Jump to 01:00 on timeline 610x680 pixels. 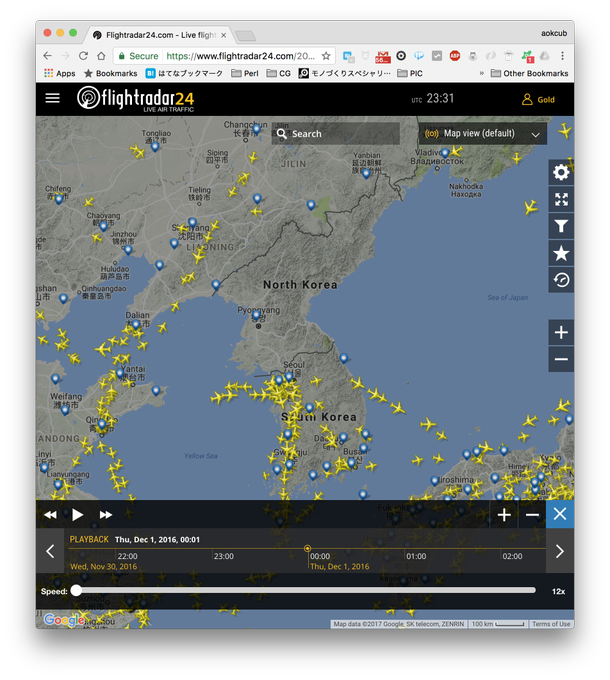(x=416, y=556)
